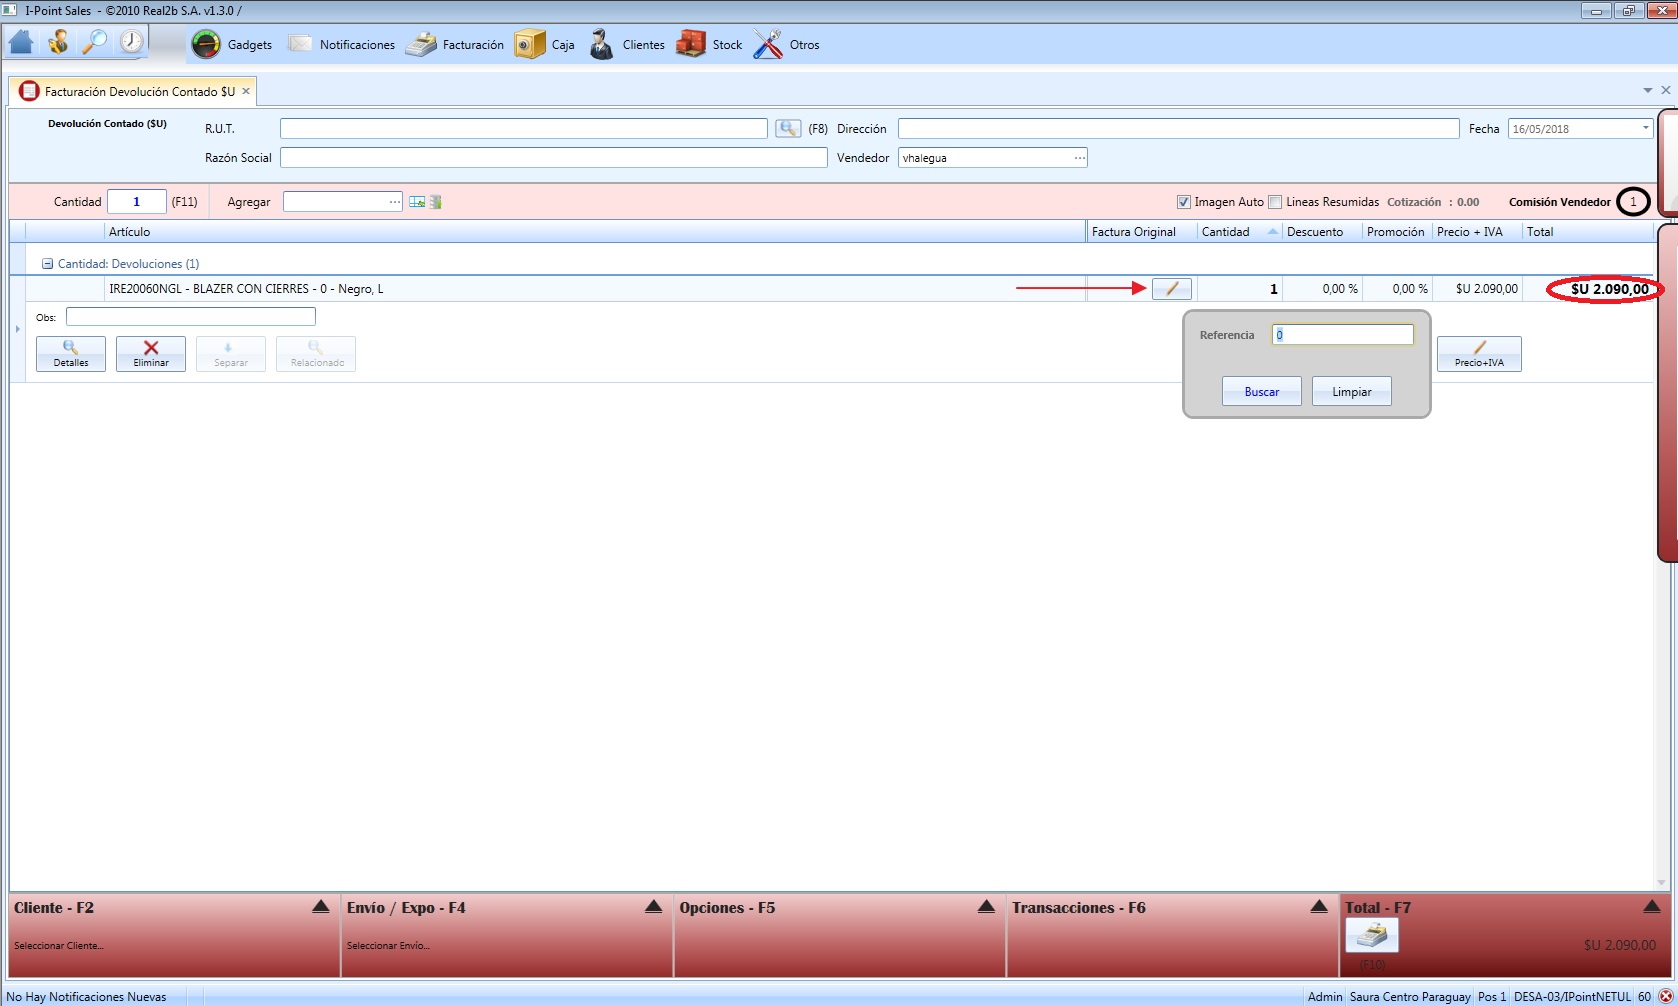This screenshot has width=1678, height=1006.
Task: Open the magnifier search icon in toolbar
Action: [x=95, y=42]
